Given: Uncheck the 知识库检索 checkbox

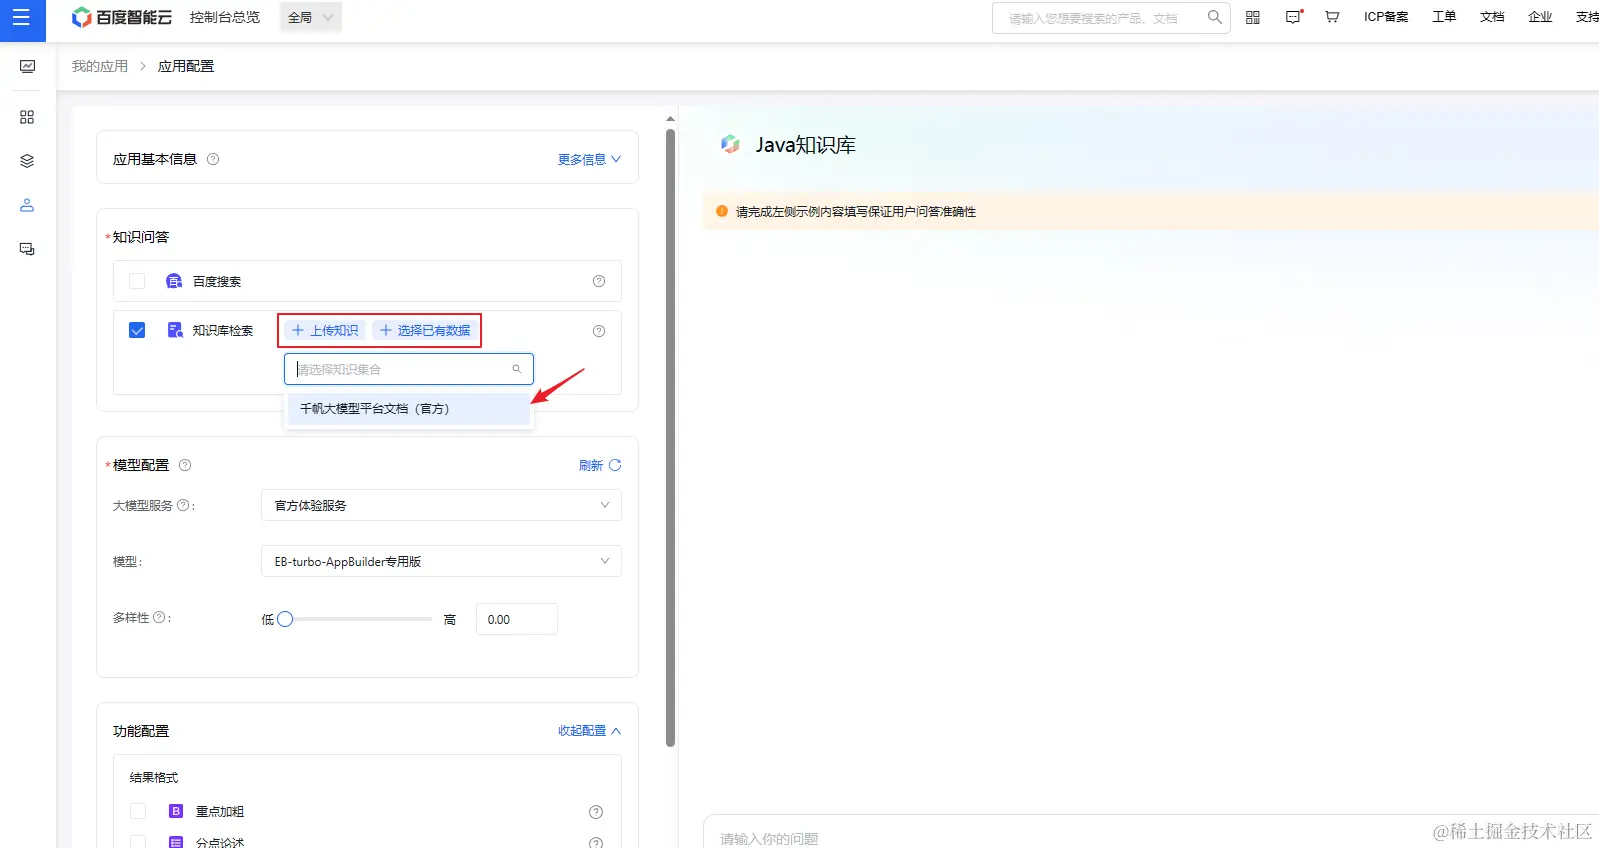Looking at the screenshot, I should (137, 330).
